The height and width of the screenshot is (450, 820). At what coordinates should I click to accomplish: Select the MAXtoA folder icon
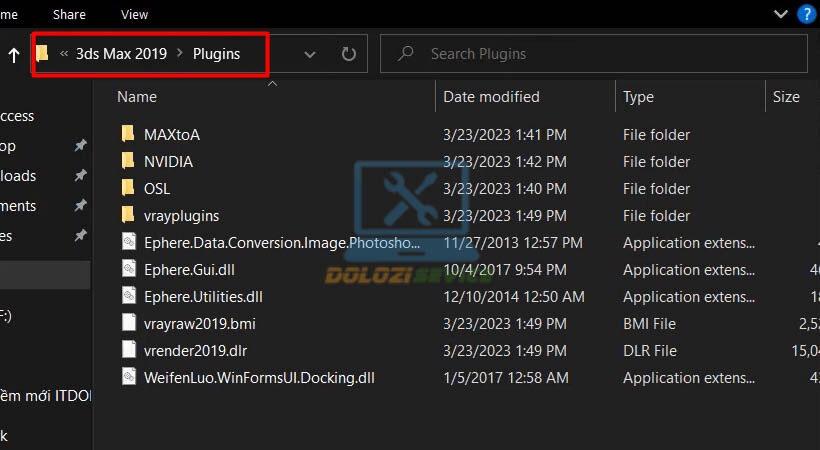click(128, 134)
